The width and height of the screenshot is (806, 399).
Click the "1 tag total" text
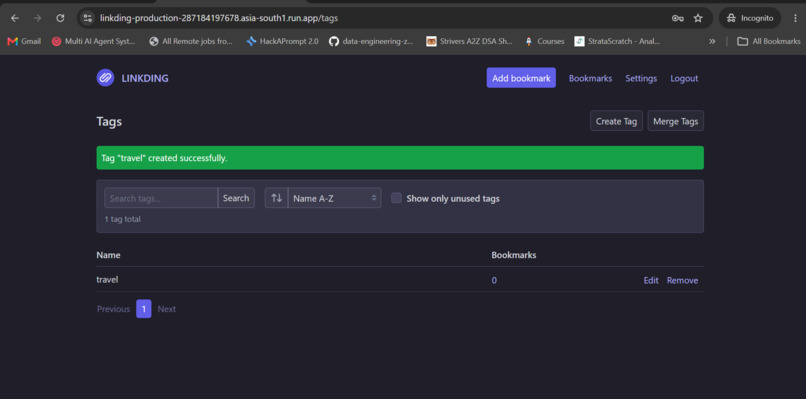tap(122, 219)
